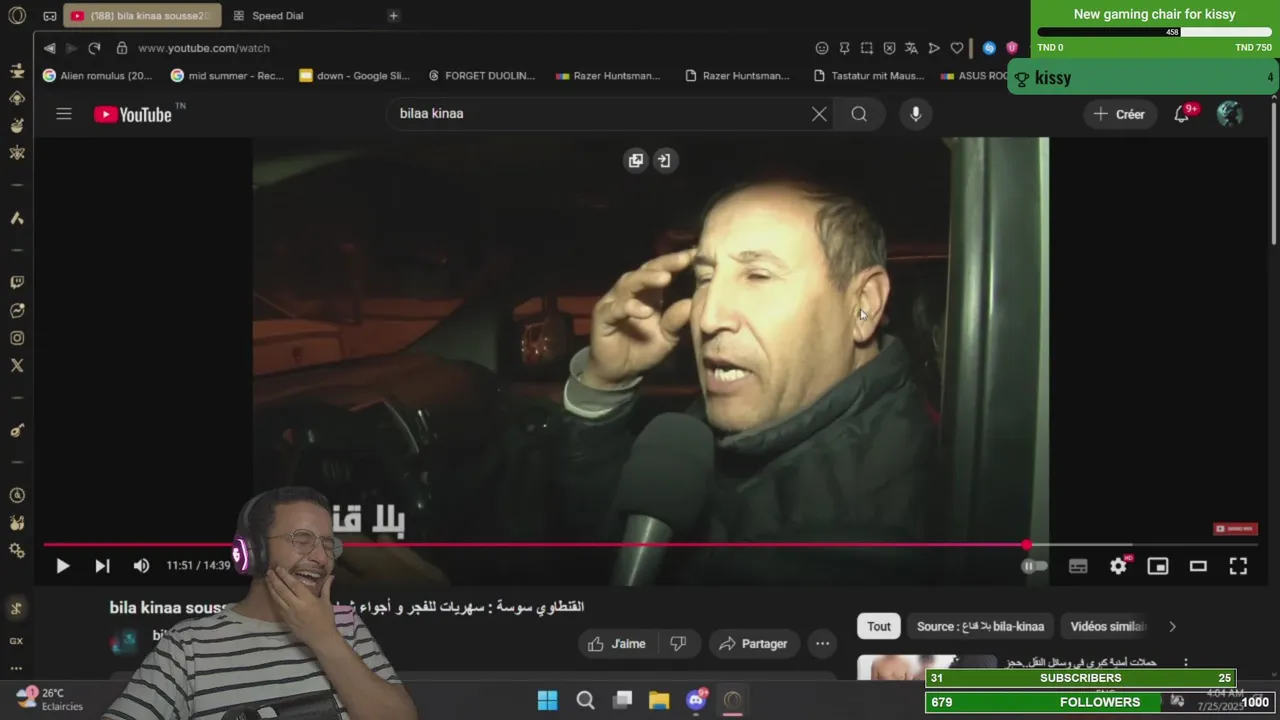The height and width of the screenshot is (720, 1280).
Task: Click the translate page icon
Action: tap(911, 48)
